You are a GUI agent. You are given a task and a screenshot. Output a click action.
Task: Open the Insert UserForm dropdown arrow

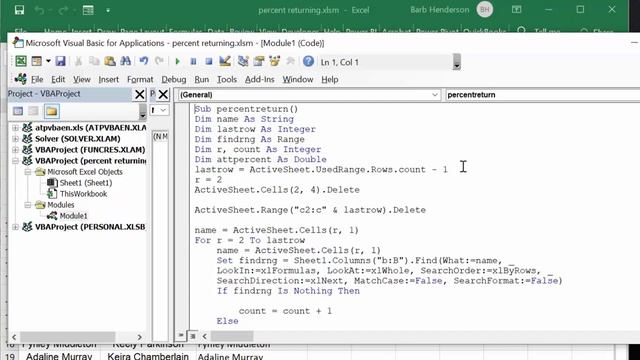click(x=48, y=61)
